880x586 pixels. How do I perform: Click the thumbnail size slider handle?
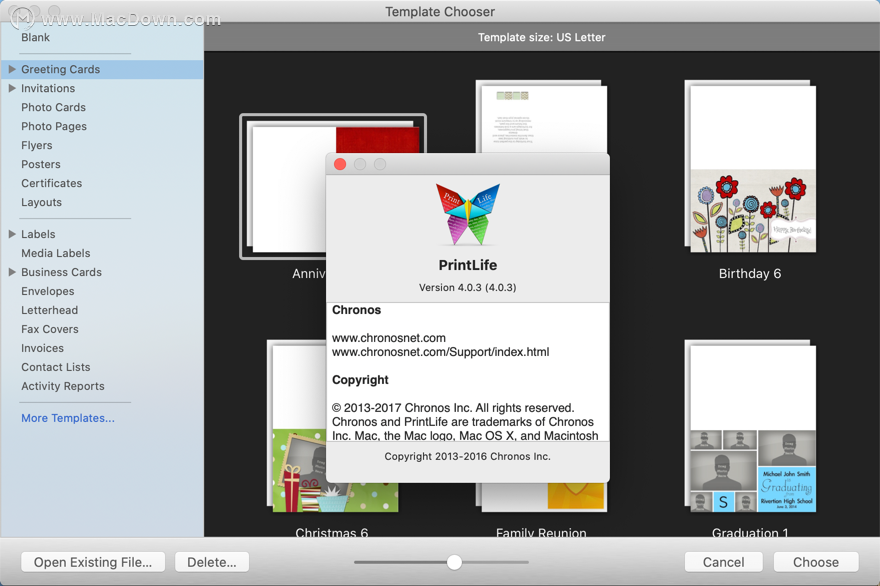click(x=455, y=562)
